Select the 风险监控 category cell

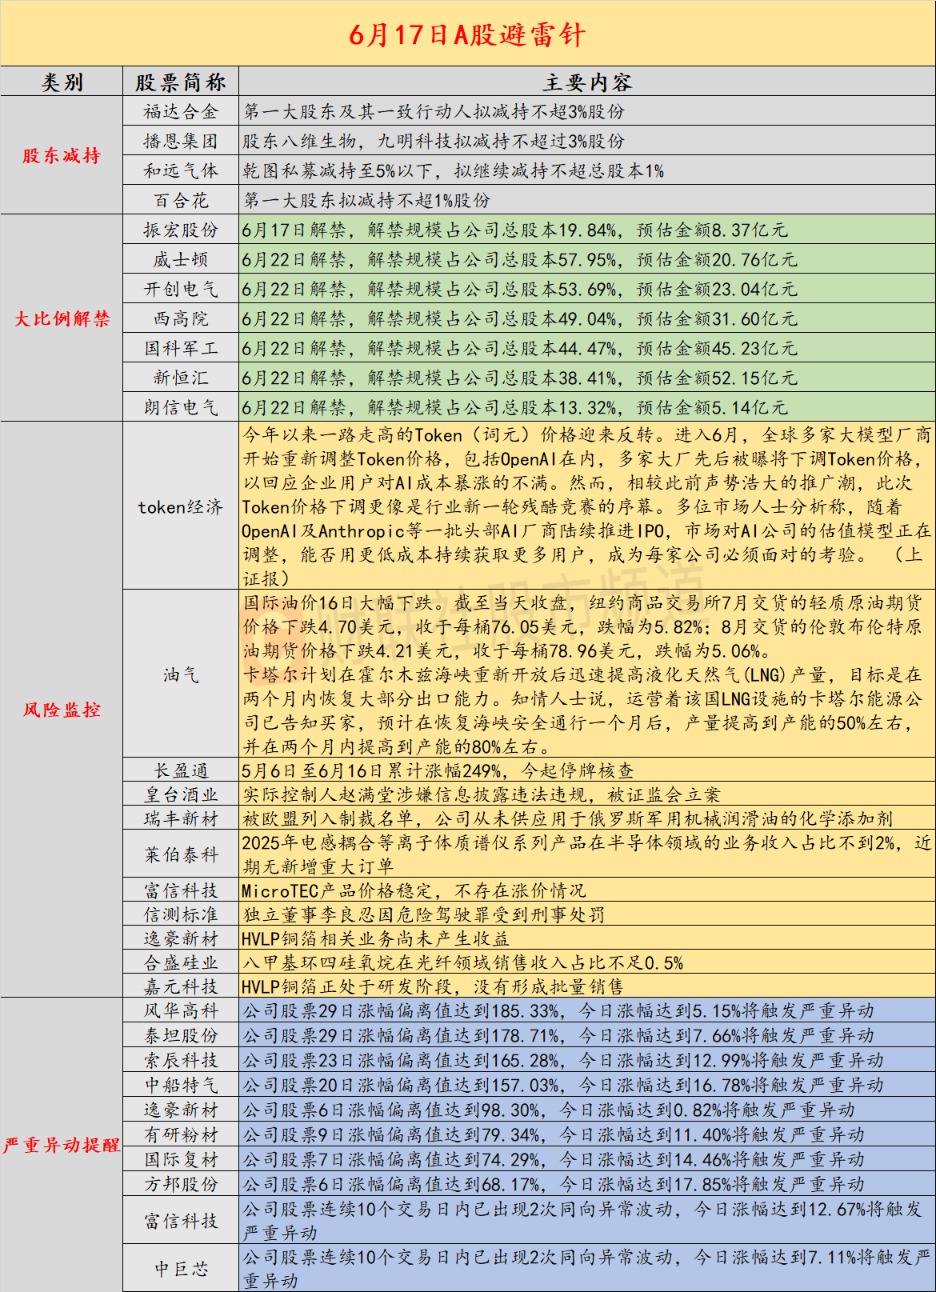(x=62, y=711)
